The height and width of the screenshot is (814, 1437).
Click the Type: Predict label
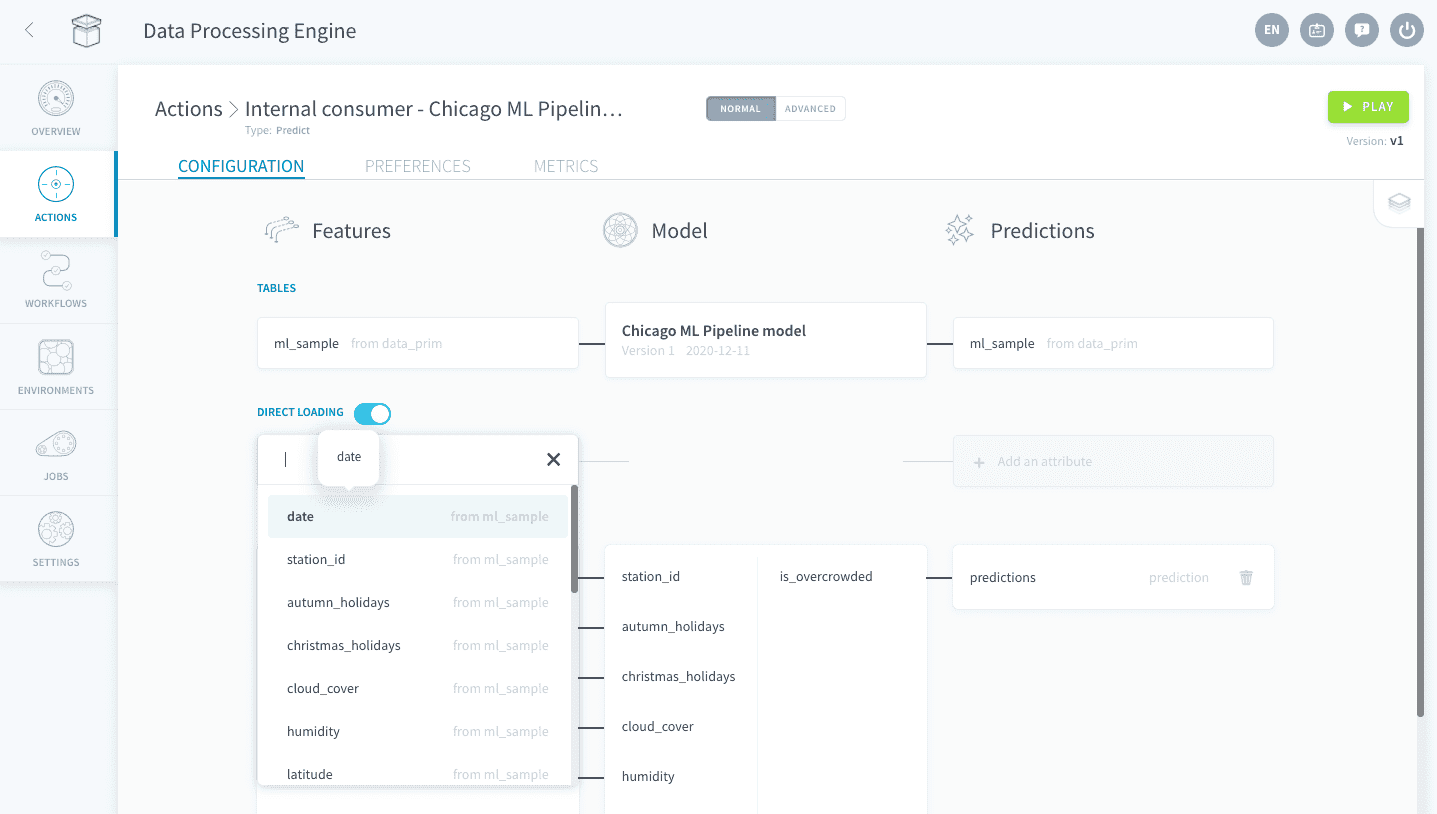click(x=278, y=130)
